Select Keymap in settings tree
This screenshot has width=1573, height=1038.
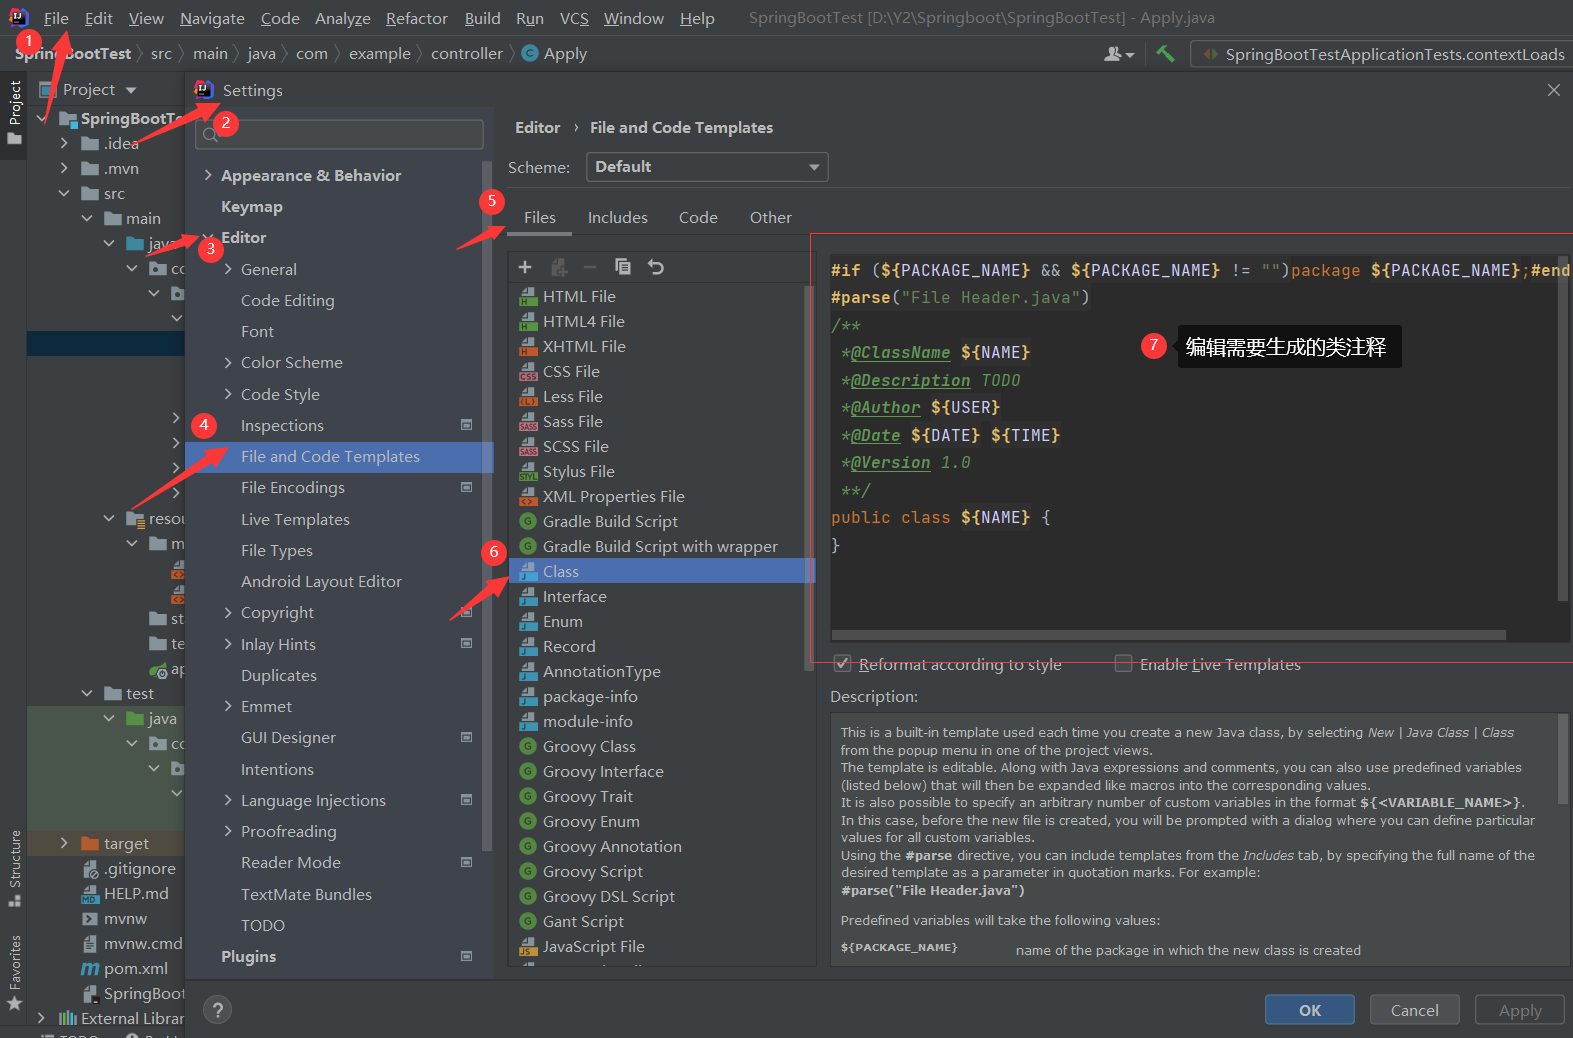[x=251, y=206]
